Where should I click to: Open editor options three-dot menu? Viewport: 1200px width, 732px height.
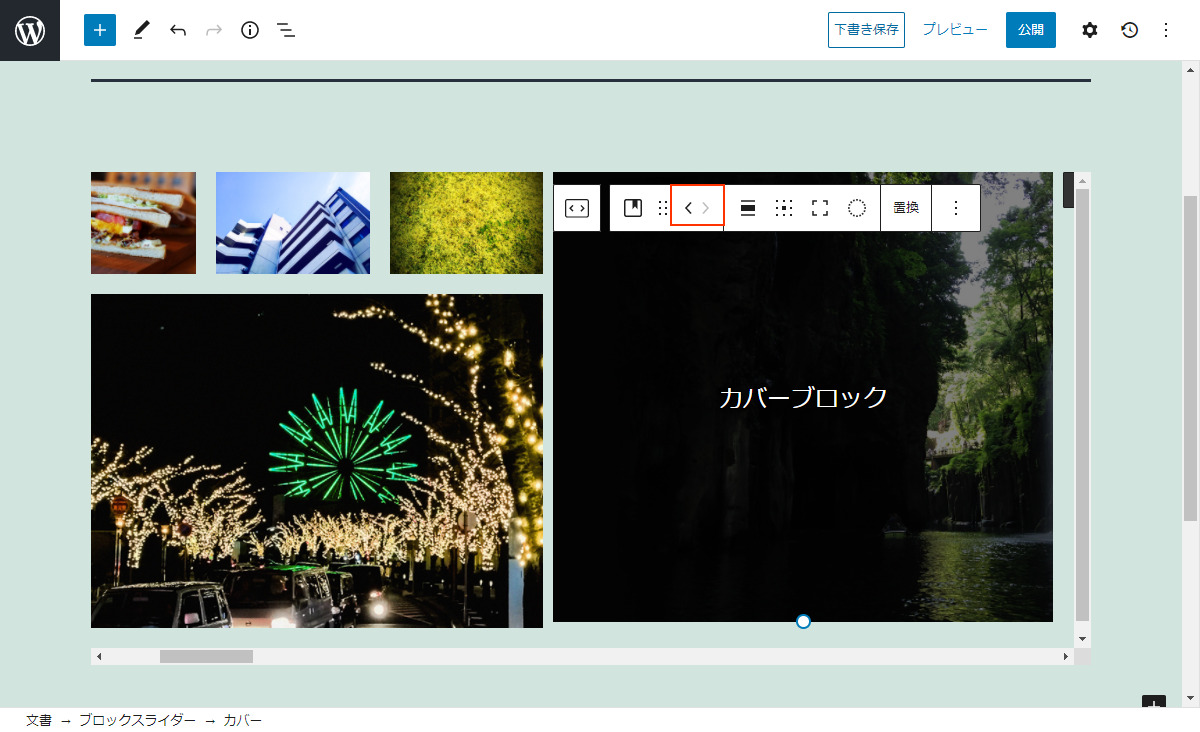[x=1165, y=30]
